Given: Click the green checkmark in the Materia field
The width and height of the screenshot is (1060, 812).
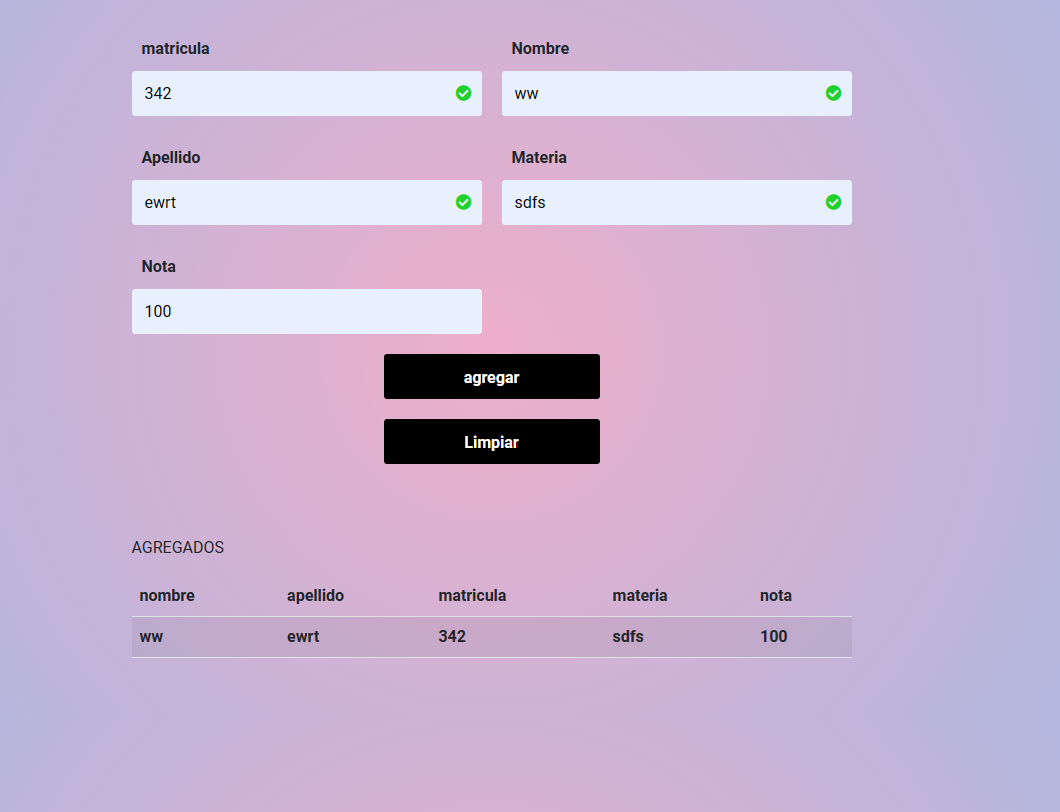Looking at the screenshot, I should click(833, 202).
